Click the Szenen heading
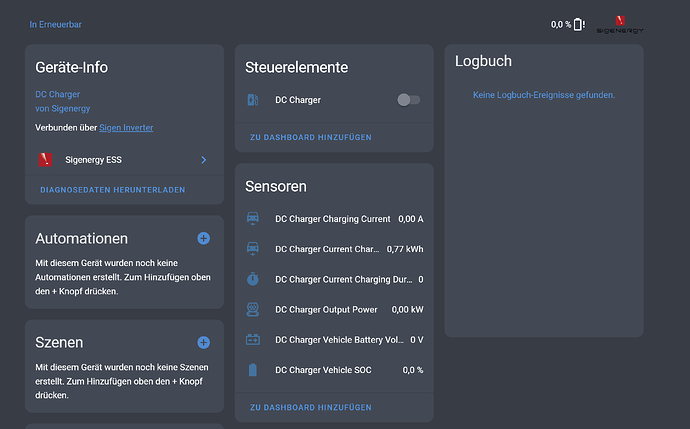Viewport: 690px width, 429px height. tap(59, 342)
